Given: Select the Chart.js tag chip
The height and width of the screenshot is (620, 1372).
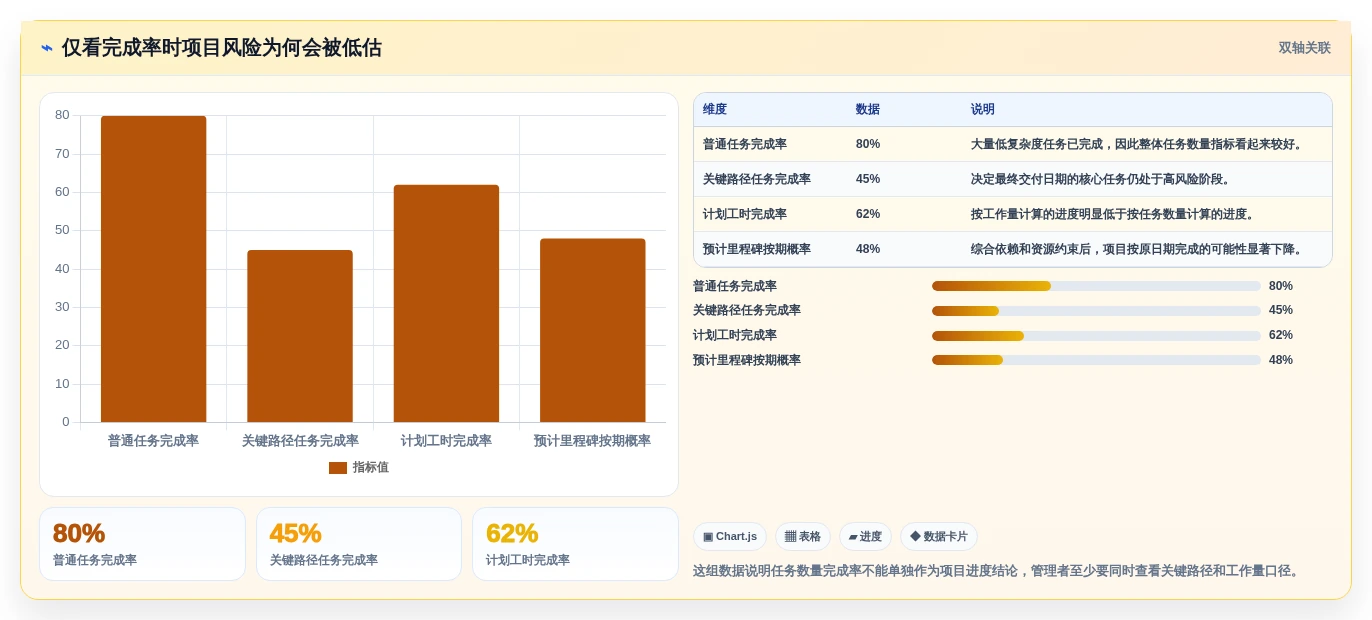Looking at the screenshot, I should (730, 537).
